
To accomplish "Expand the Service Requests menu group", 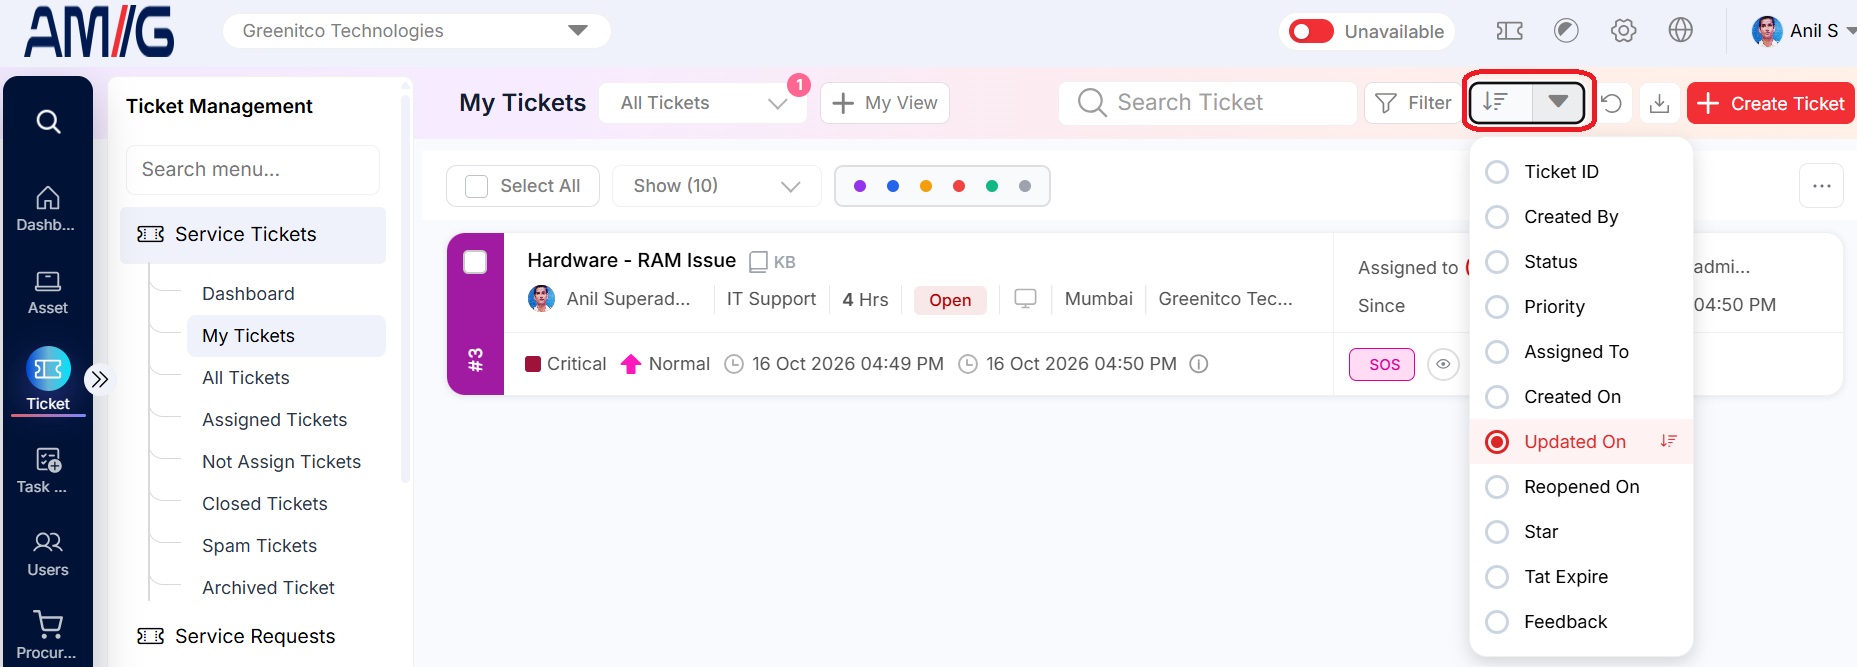I will point(253,637).
